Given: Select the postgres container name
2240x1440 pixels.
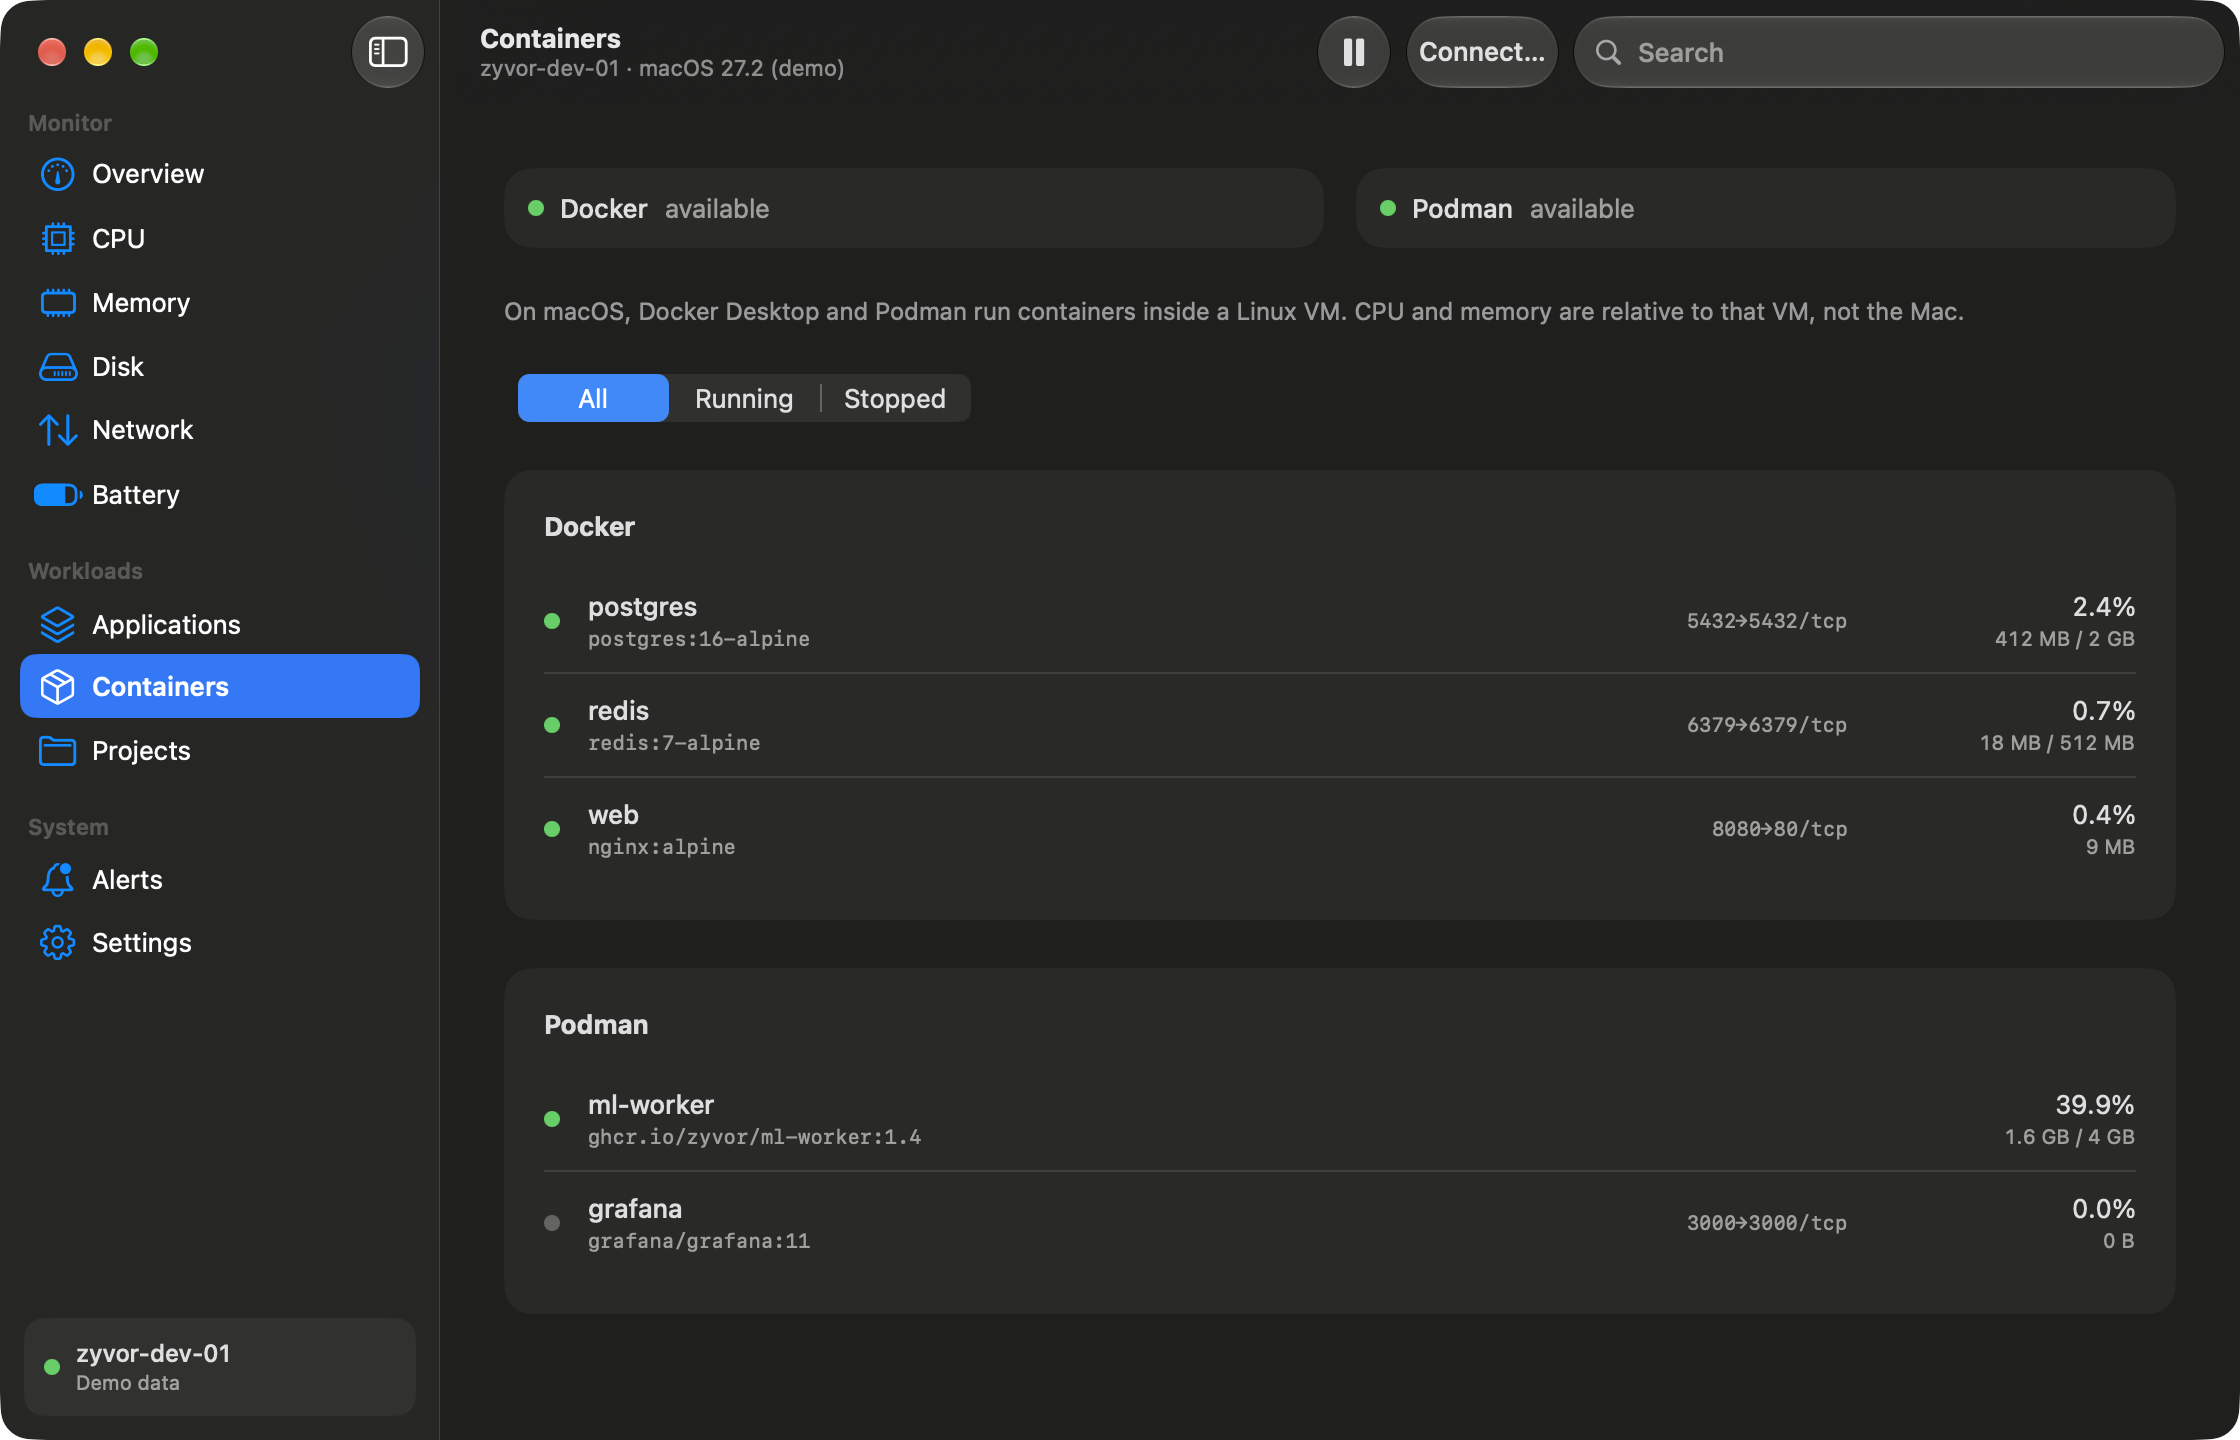Looking at the screenshot, I should pyautogui.click(x=642, y=606).
